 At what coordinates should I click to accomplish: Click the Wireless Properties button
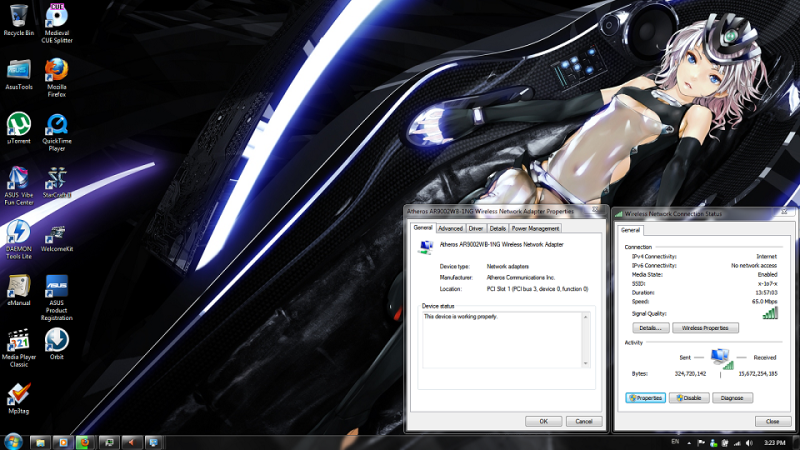tap(706, 328)
